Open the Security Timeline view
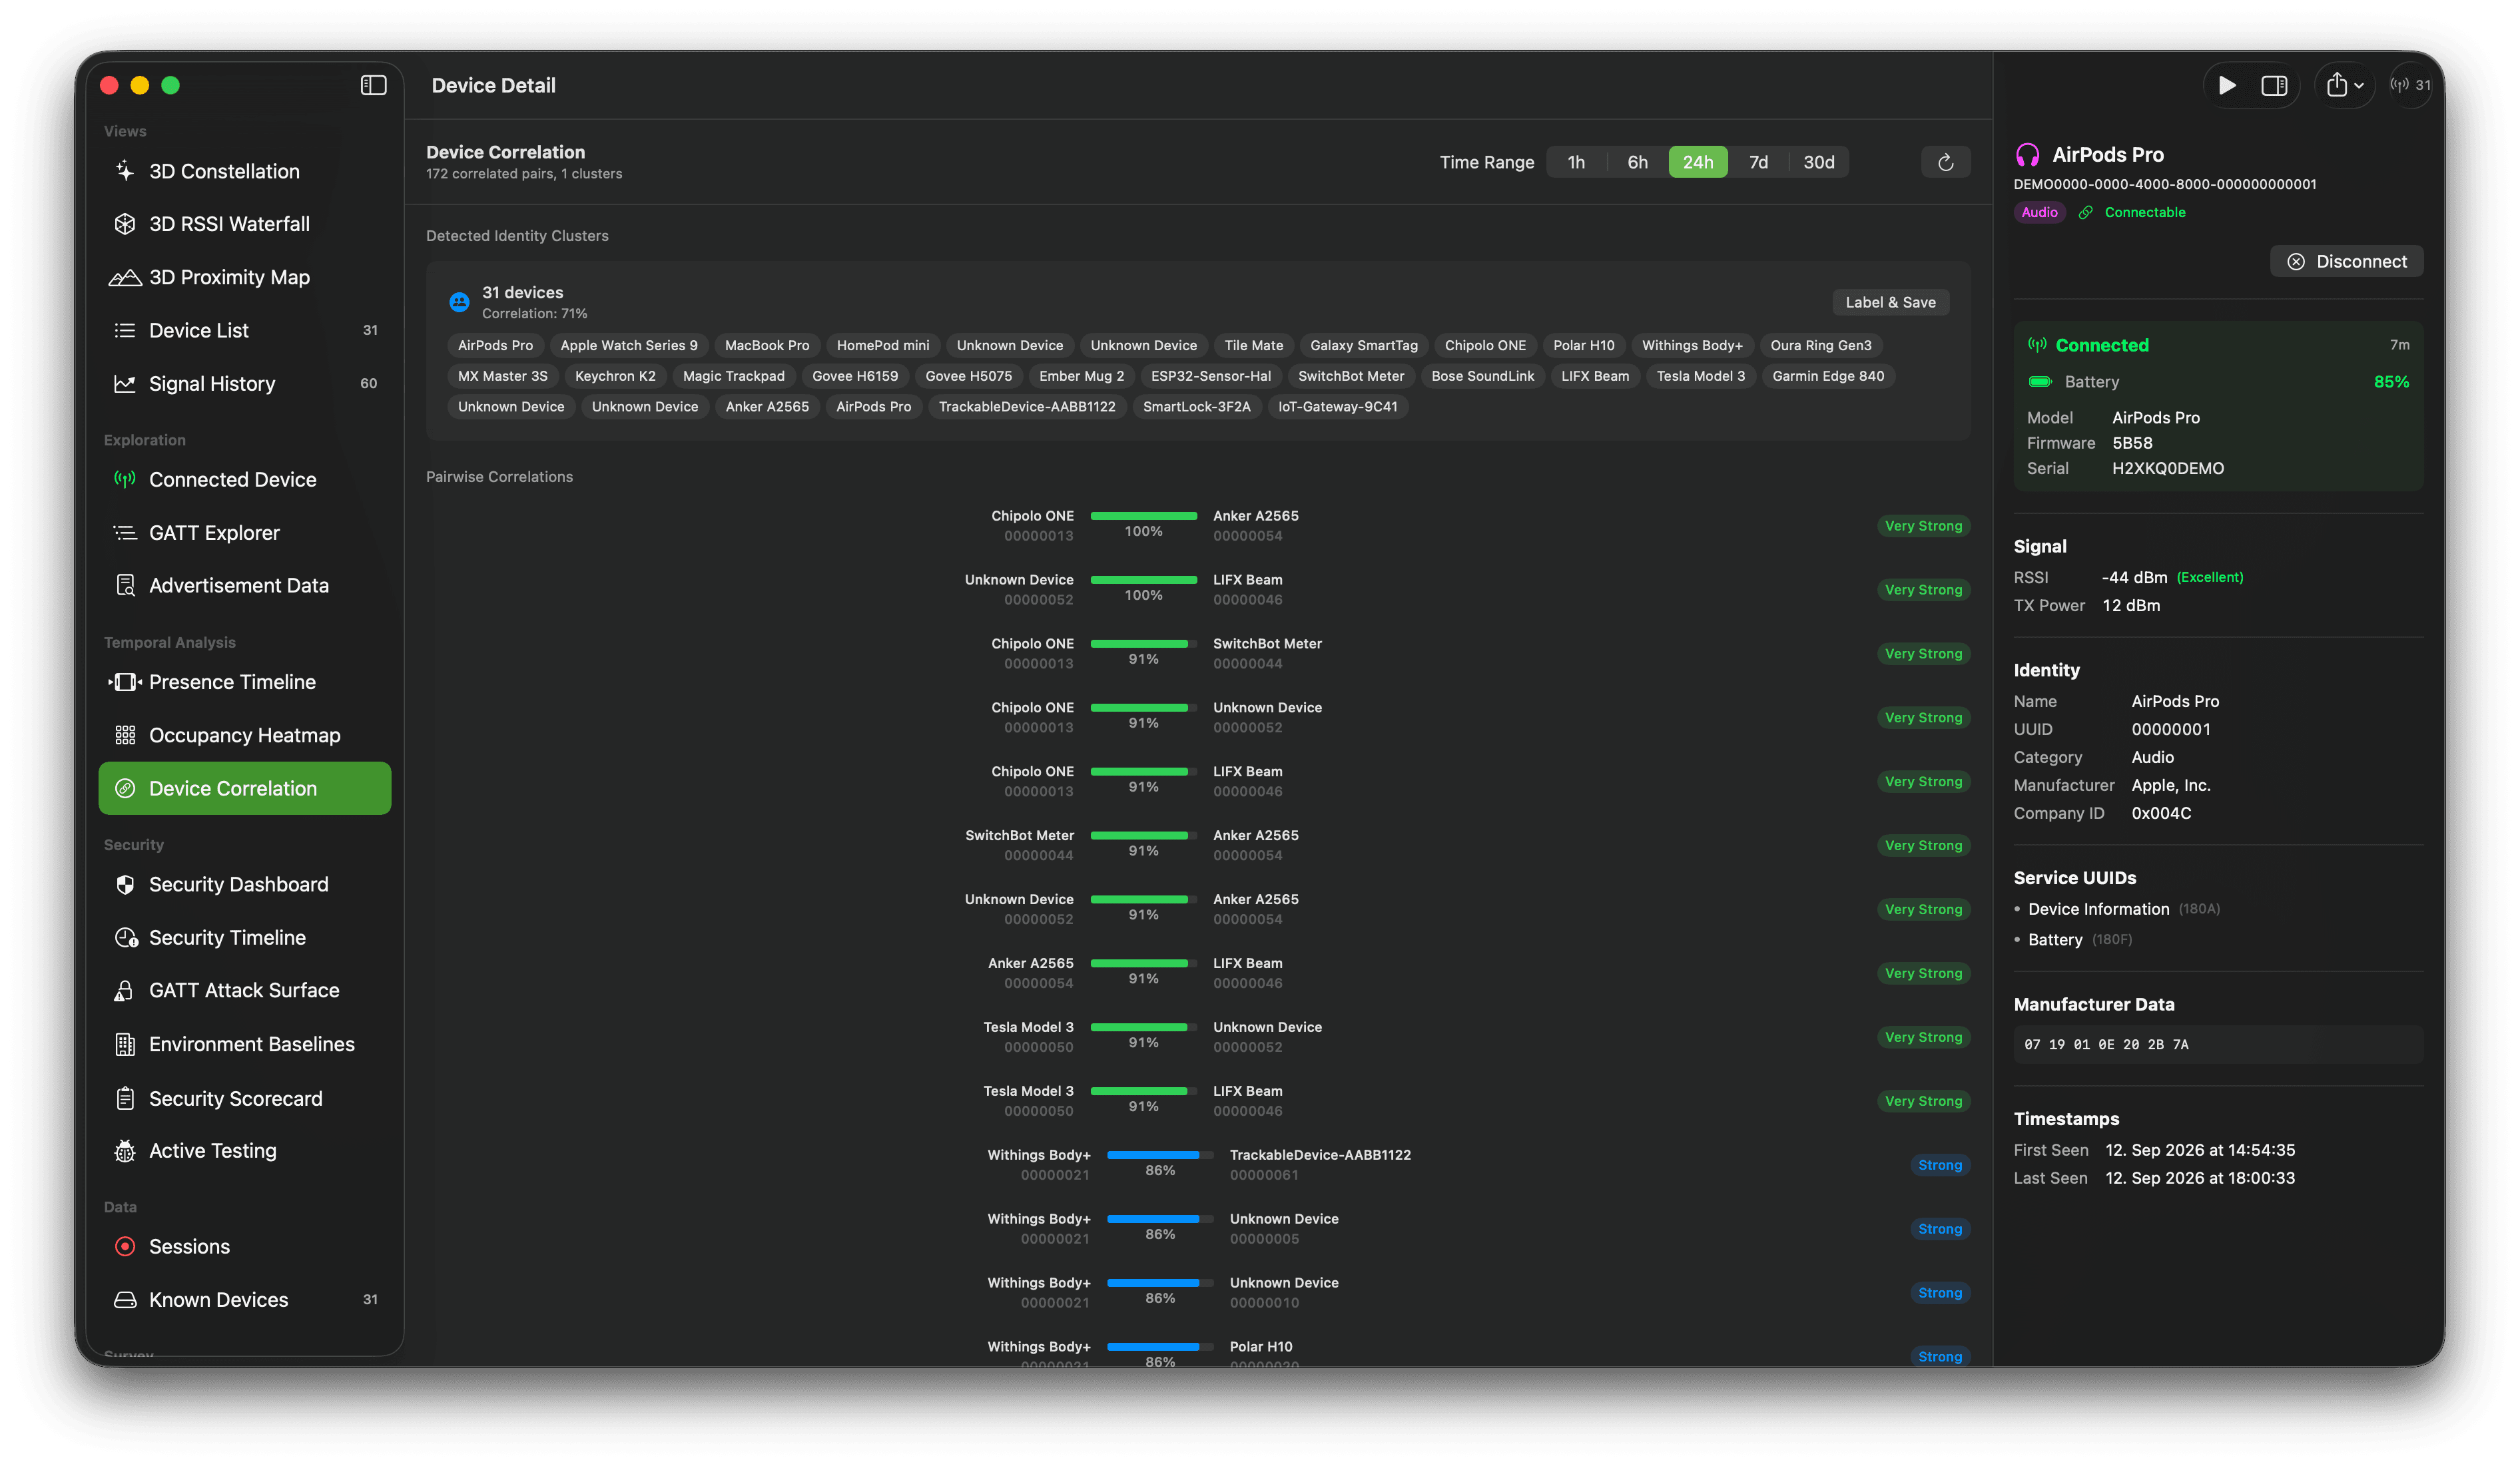Image resolution: width=2520 pixels, height=1466 pixels. (244, 937)
